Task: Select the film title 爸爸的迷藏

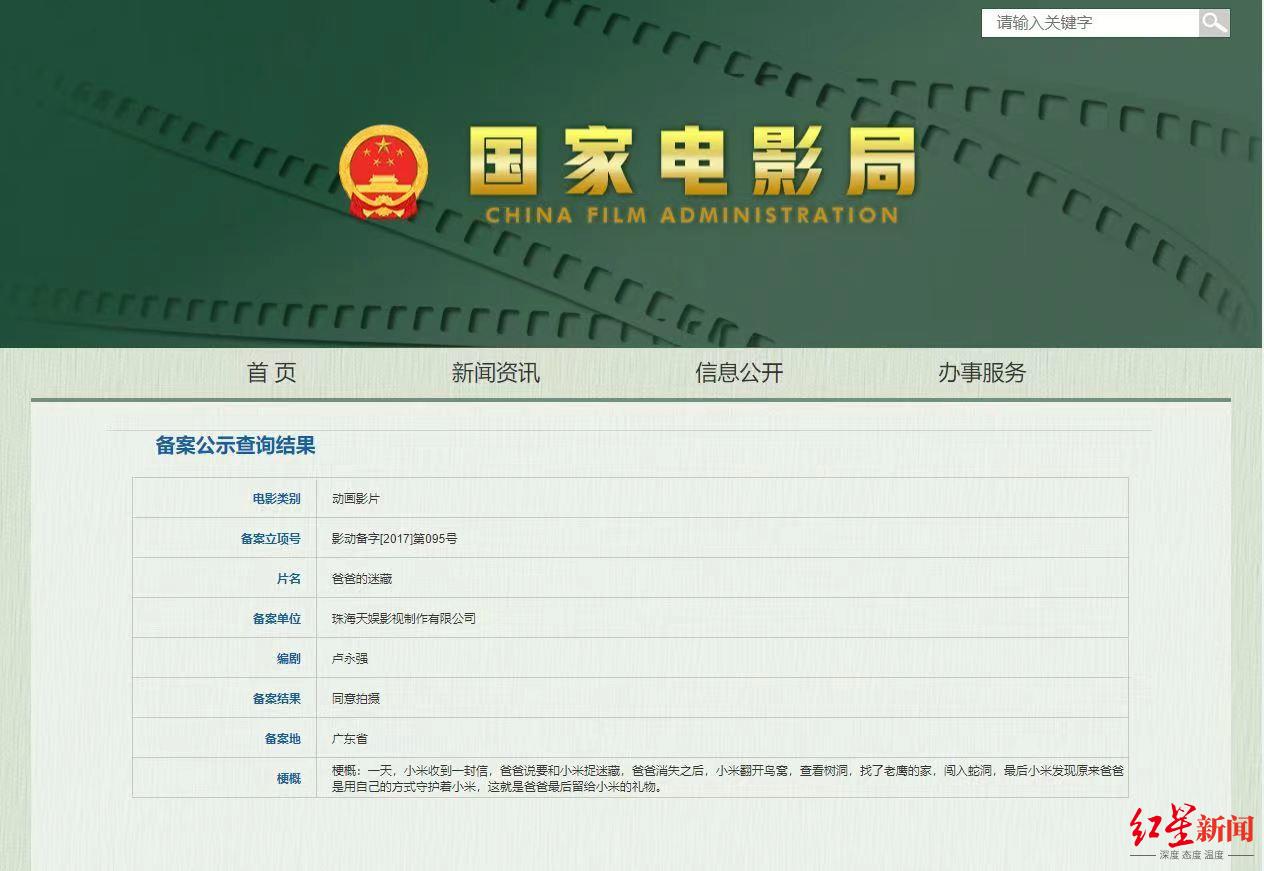Action: point(362,578)
